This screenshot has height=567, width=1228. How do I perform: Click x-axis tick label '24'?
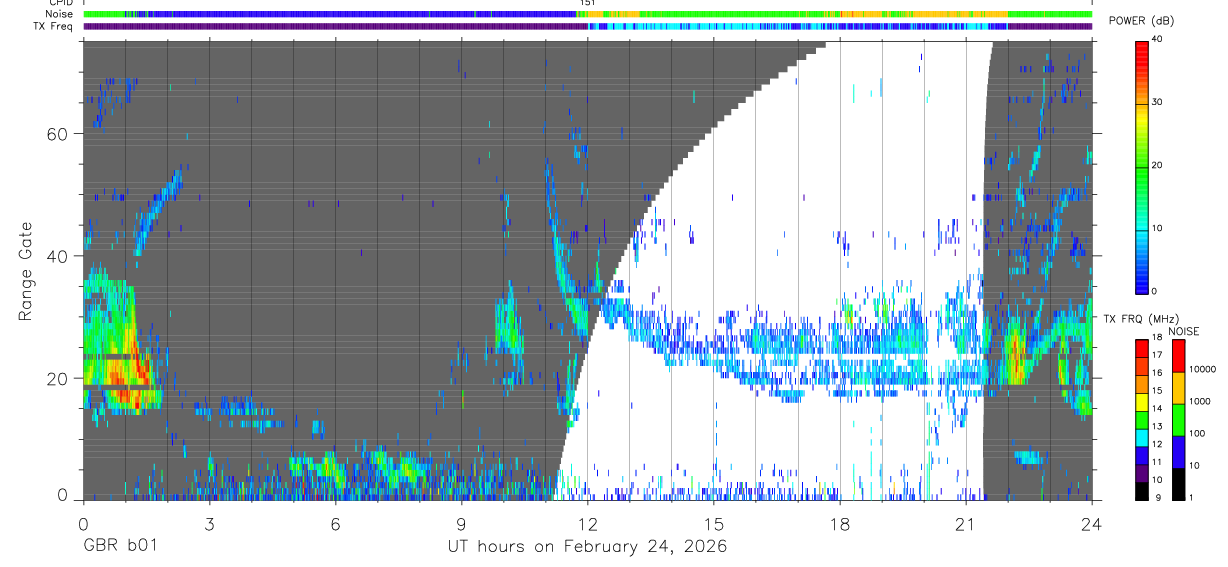click(1091, 524)
